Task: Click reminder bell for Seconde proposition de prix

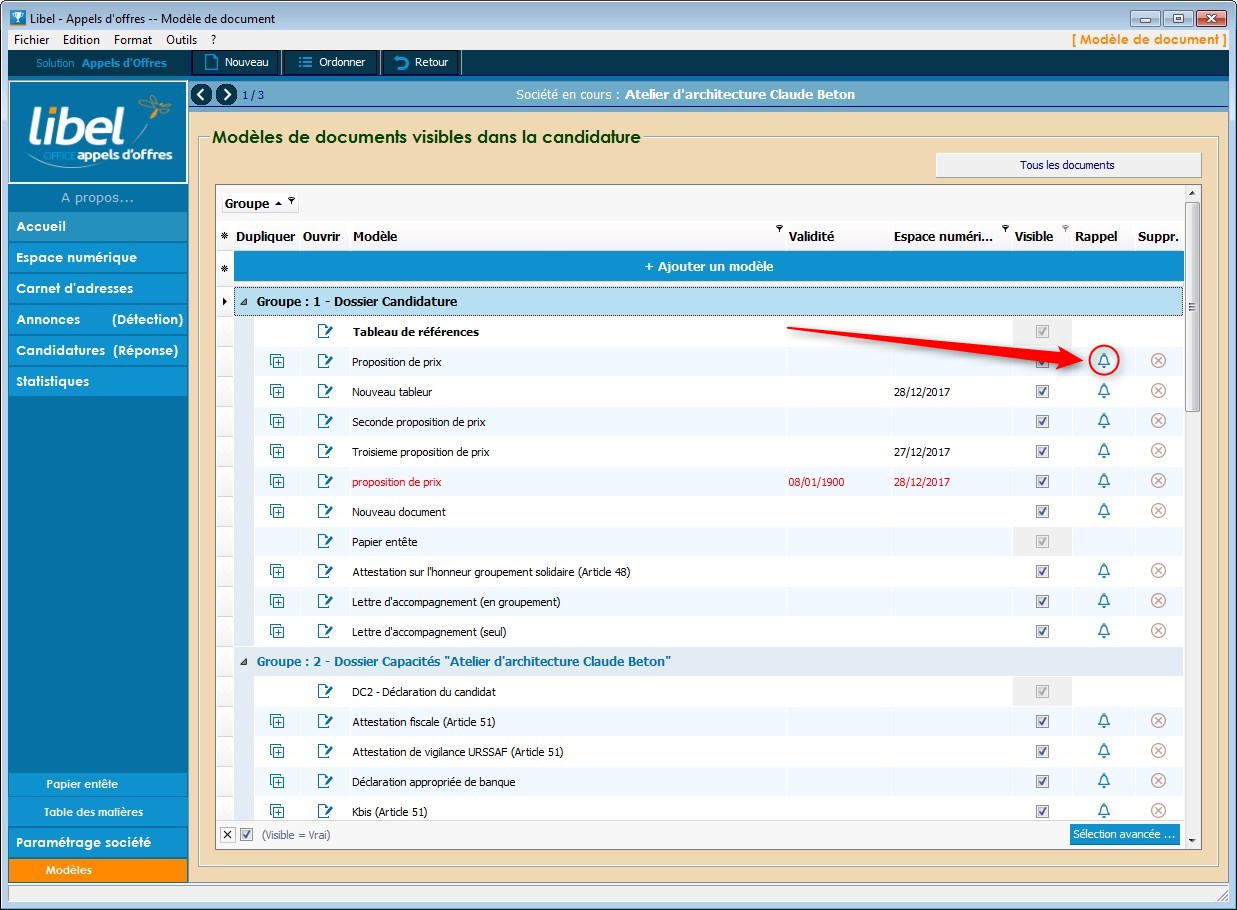Action: [1104, 421]
